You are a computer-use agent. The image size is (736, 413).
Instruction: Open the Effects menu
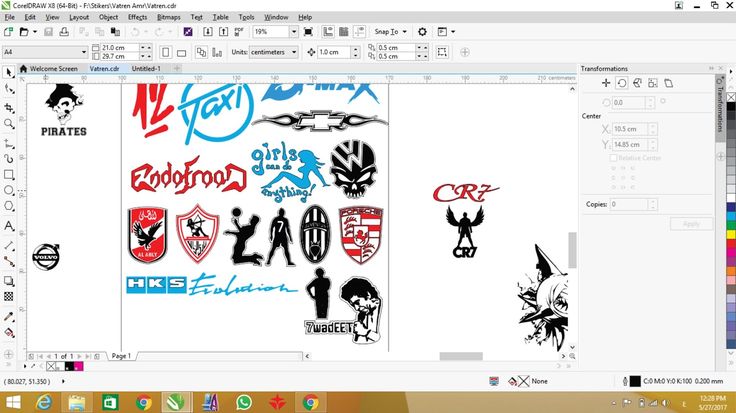138,17
